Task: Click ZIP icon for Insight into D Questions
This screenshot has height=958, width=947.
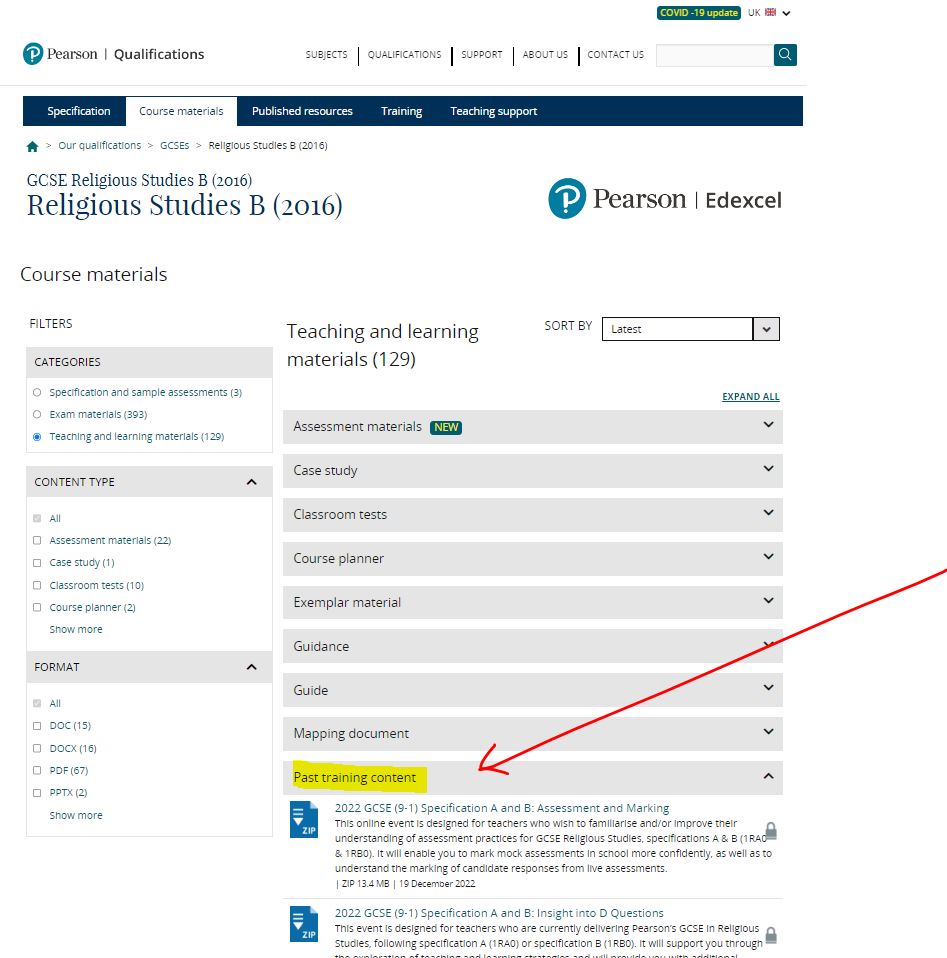Action: pyautogui.click(x=303, y=925)
